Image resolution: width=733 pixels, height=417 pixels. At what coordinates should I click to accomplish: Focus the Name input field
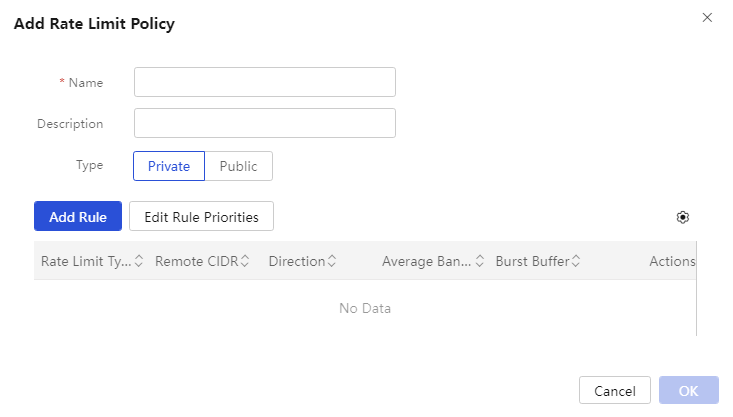[265, 82]
